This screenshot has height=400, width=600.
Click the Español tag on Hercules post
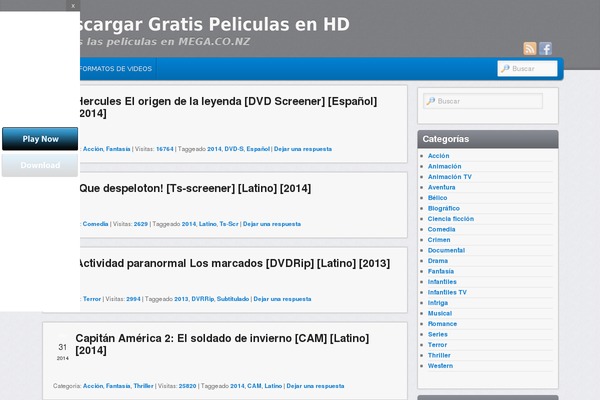click(258, 149)
